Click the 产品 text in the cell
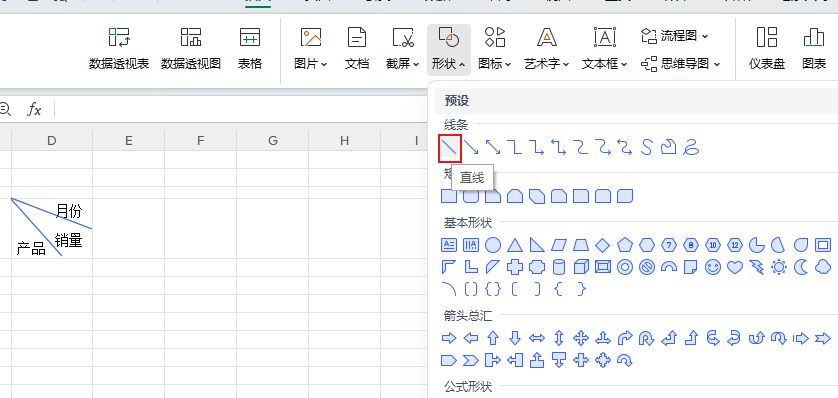 (x=30, y=248)
